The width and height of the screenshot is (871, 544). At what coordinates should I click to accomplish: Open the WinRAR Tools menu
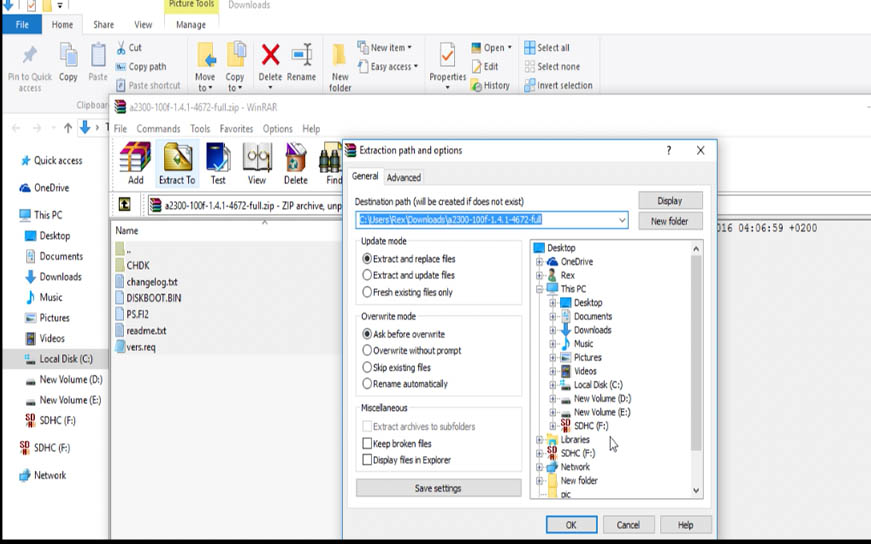click(200, 129)
